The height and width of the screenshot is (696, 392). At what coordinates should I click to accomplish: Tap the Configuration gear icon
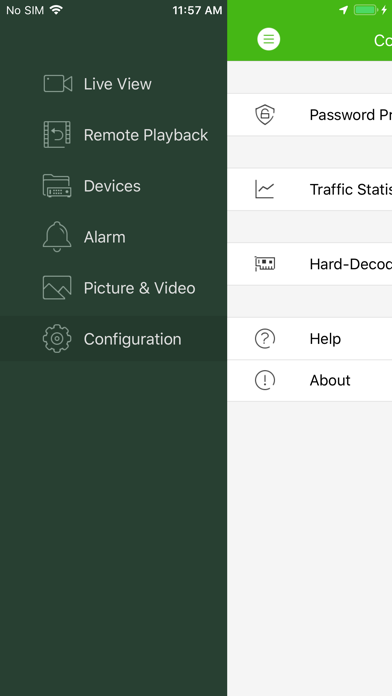coord(57,339)
